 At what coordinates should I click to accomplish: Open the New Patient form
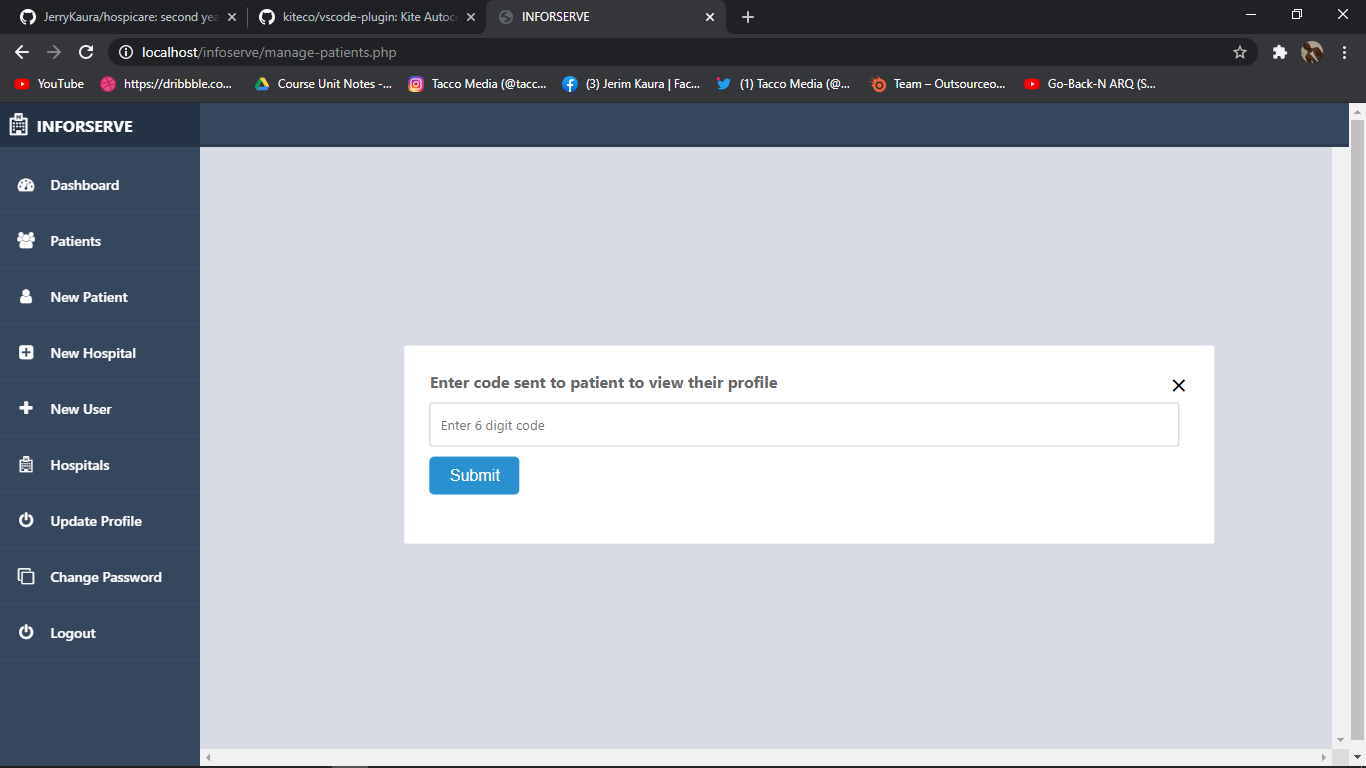click(89, 297)
